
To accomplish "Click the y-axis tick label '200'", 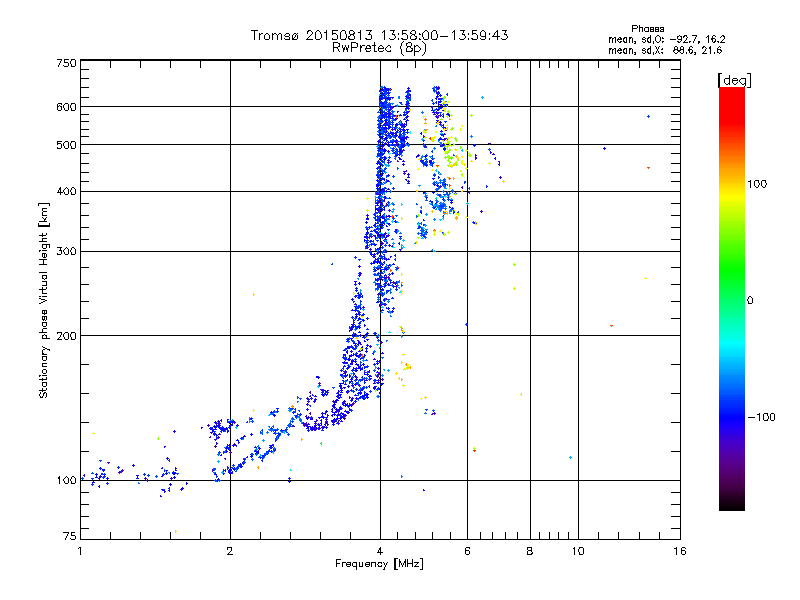I will click(66, 336).
